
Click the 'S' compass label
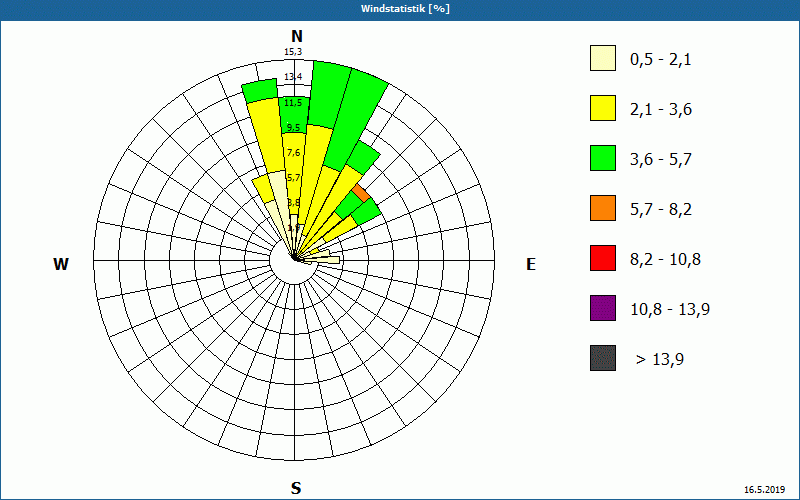point(296,488)
